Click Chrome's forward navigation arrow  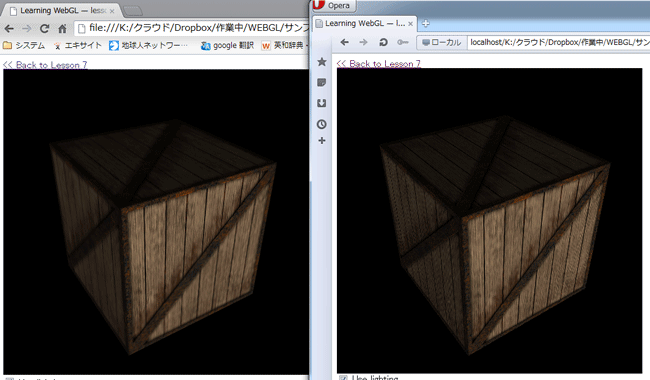coord(27,29)
